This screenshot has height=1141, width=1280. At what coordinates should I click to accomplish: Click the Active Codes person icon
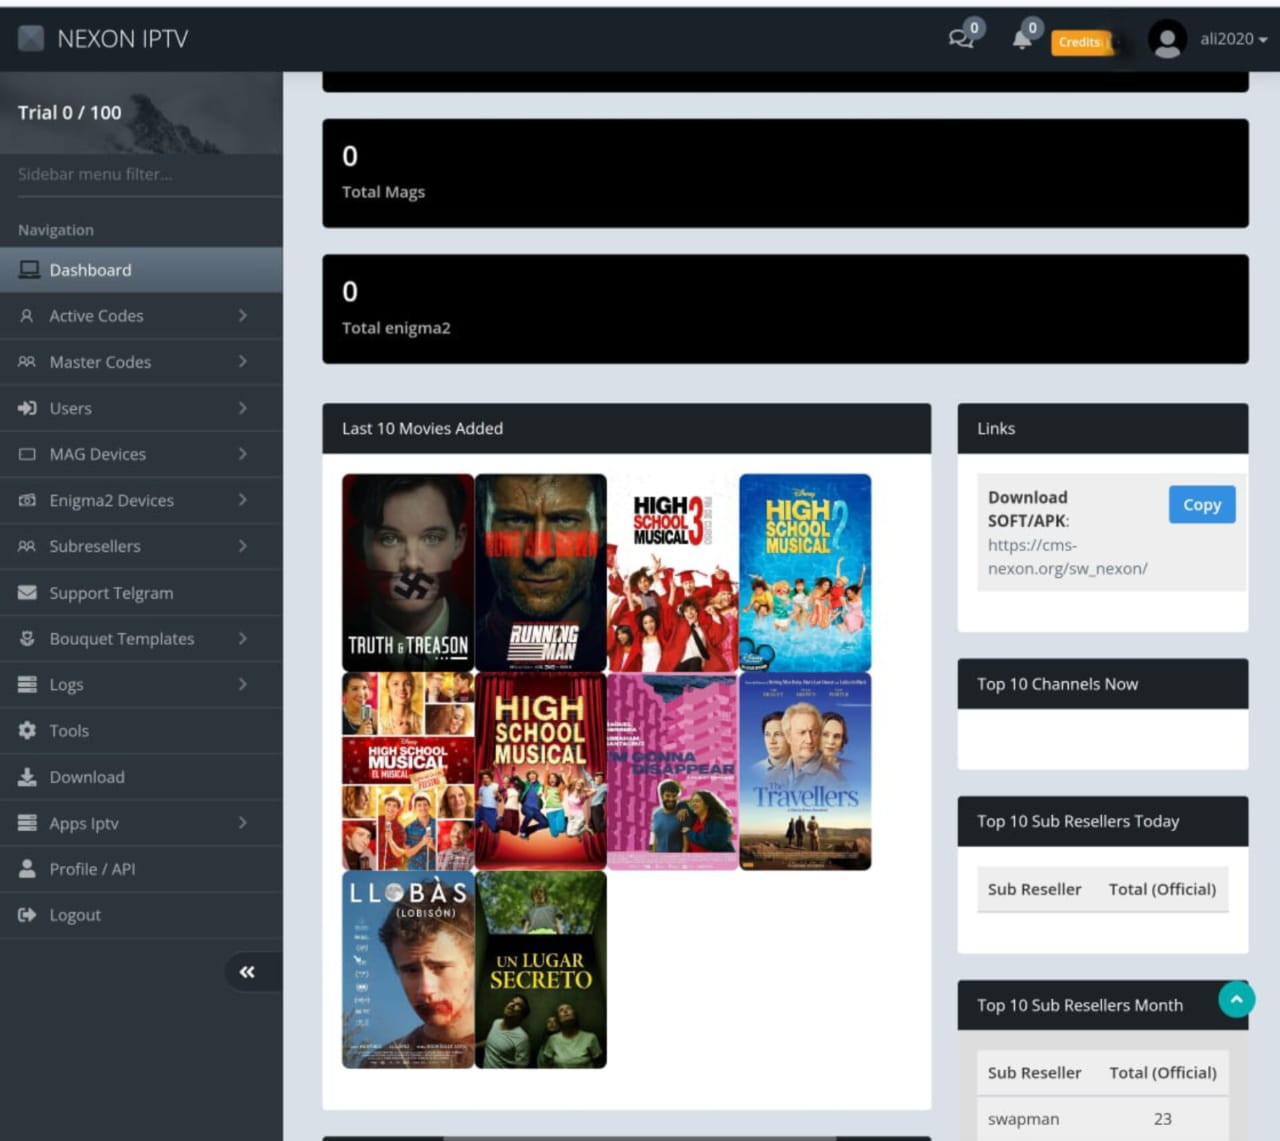pos(27,316)
